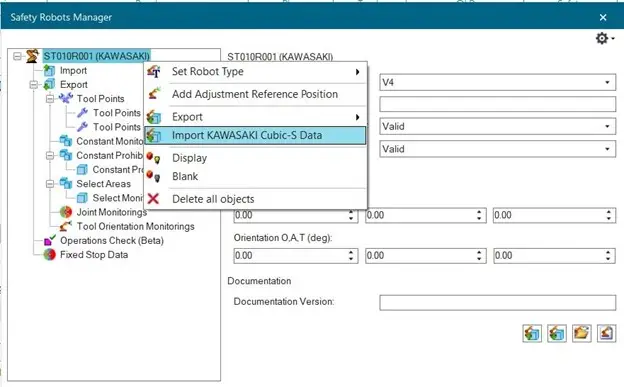Click the robot document button at bottom right

(x=606, y=333)
